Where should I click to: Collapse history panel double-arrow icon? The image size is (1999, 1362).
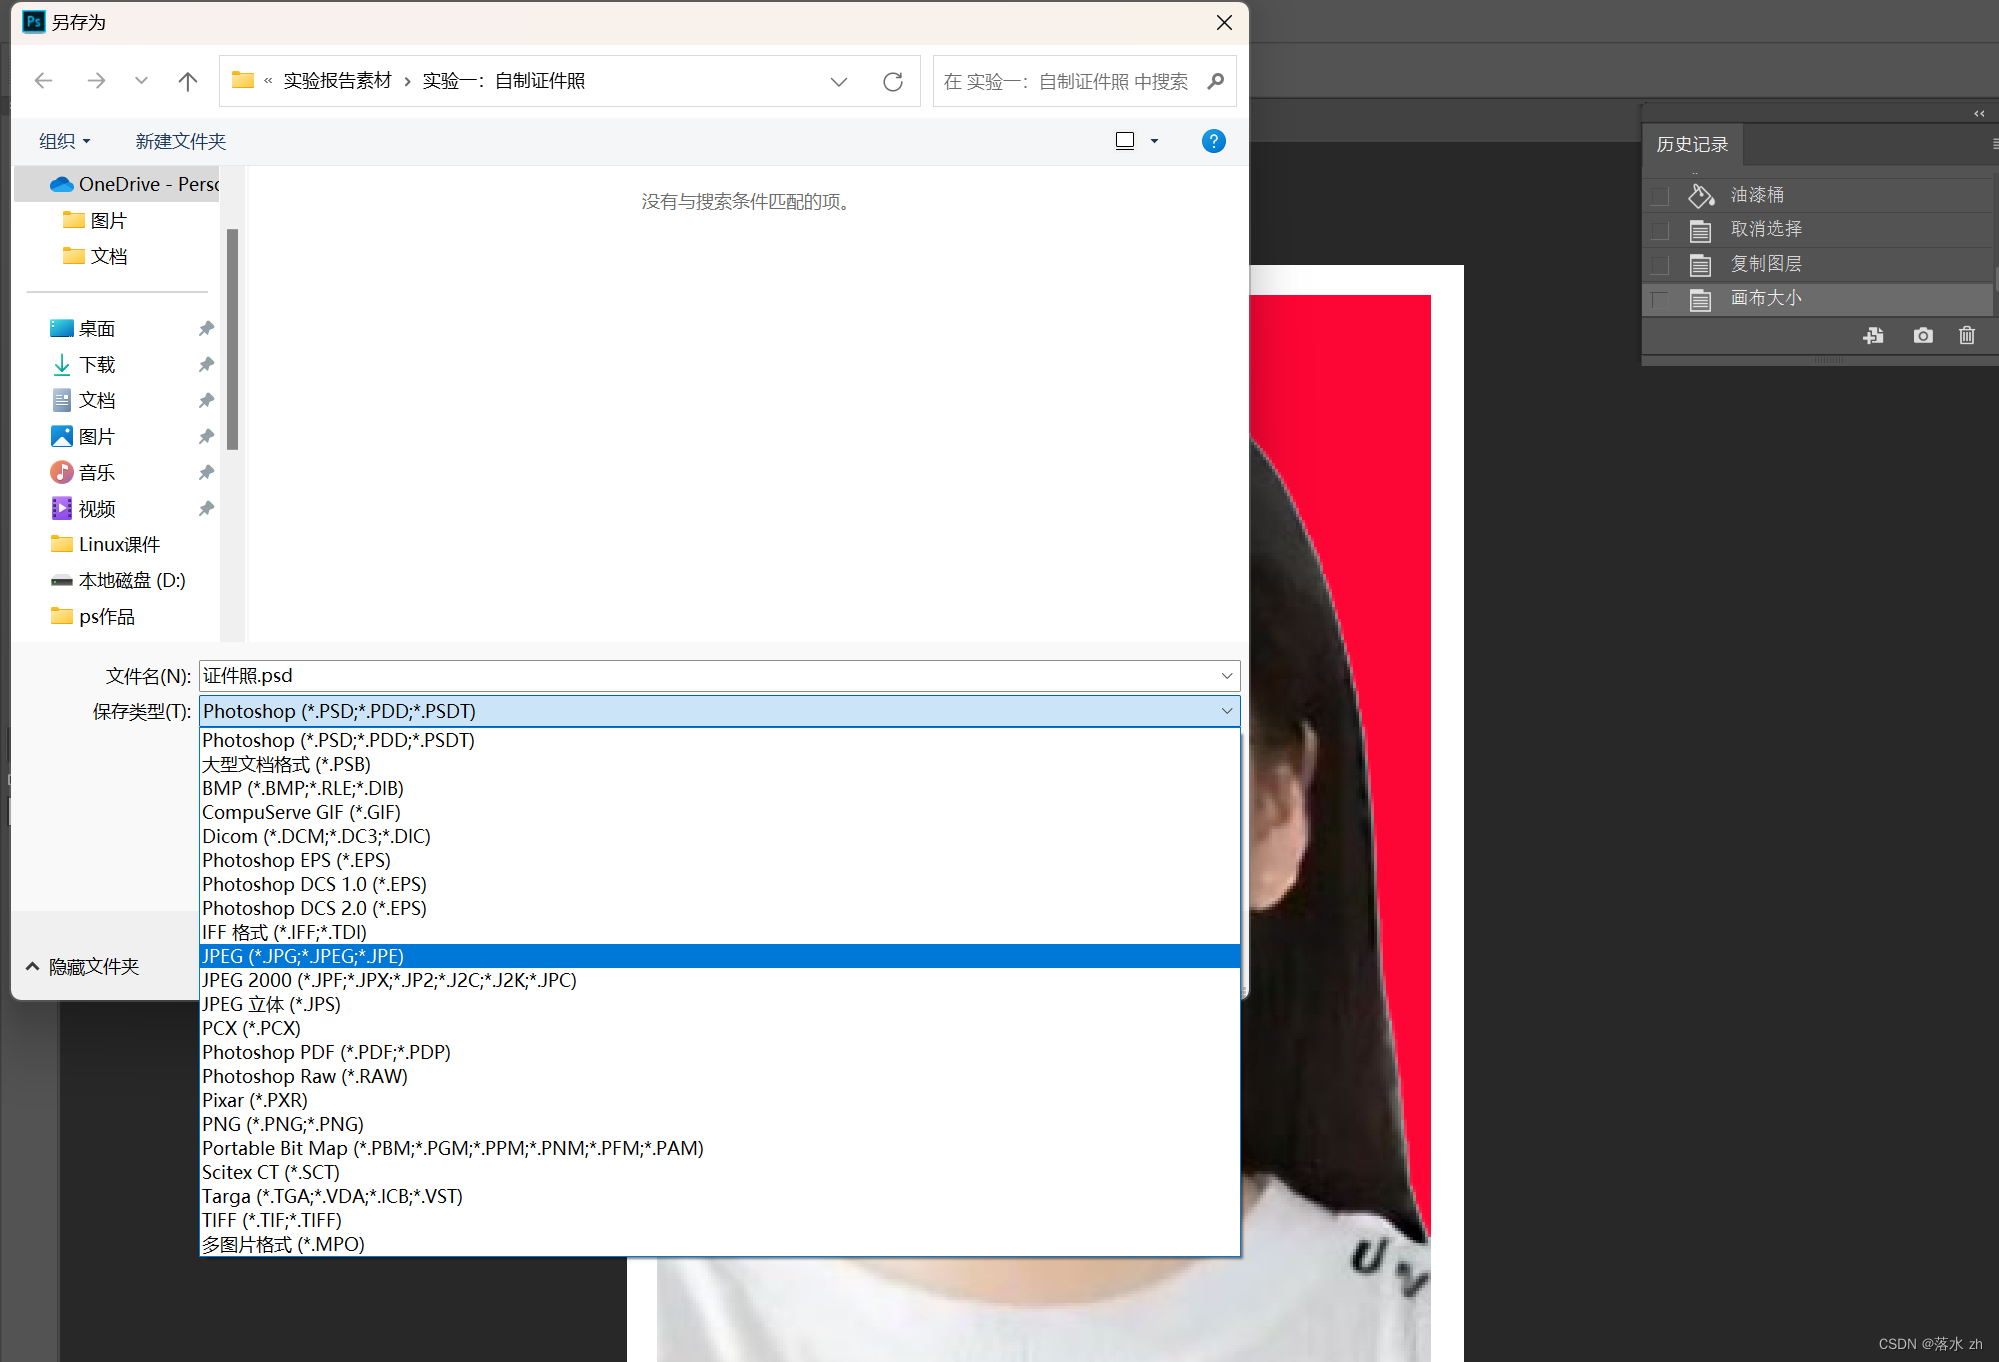pos(1979,113)
